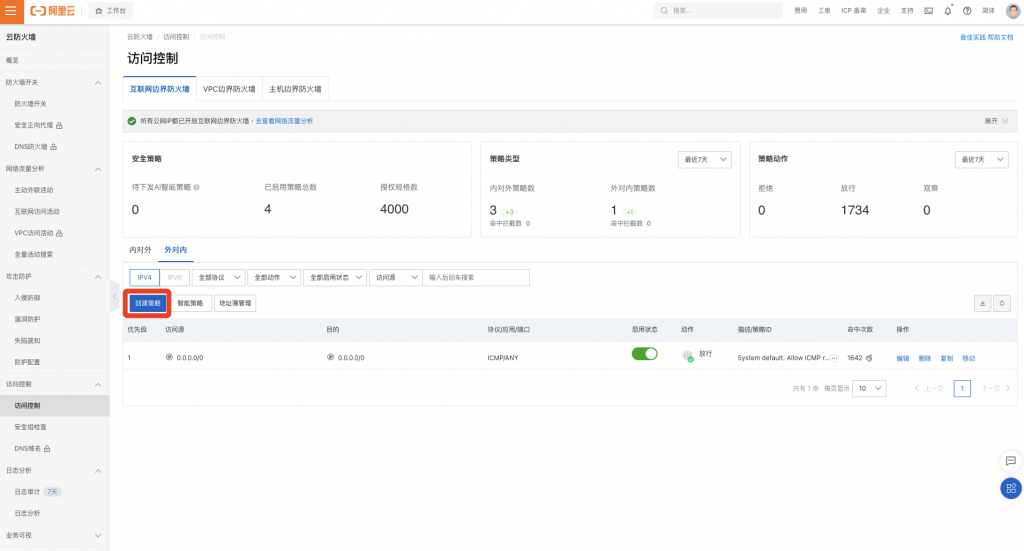Open 最近7天 dropdown in 策略动作 card
Screen dimensions: 1024x551
pyautogui.click(x=982, y=159)
